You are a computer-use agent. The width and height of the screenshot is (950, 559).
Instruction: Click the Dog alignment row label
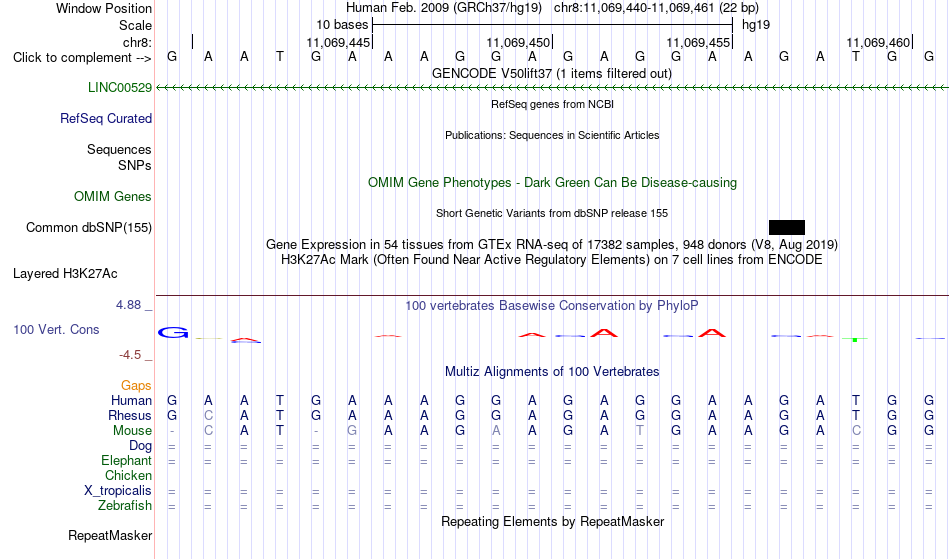(140, 446)
